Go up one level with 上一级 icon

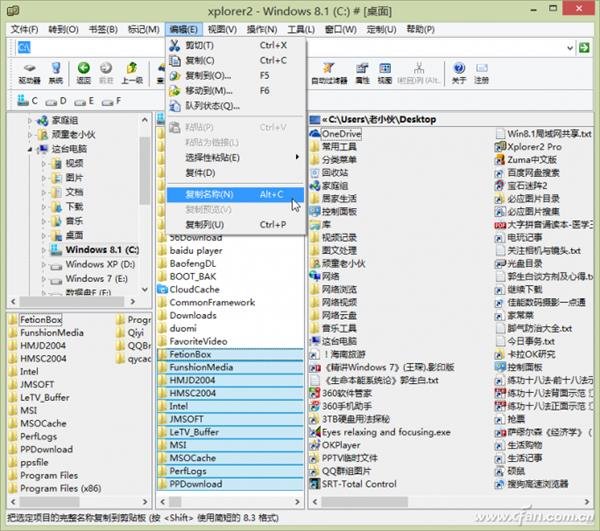click(x=132, y=73)
